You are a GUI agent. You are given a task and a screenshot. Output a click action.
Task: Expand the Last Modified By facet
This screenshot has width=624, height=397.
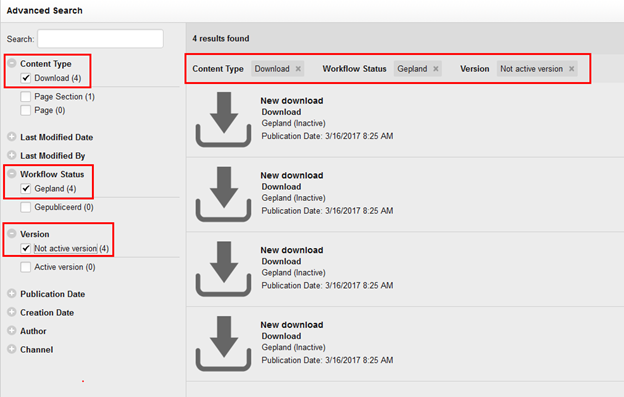[12, 155]
